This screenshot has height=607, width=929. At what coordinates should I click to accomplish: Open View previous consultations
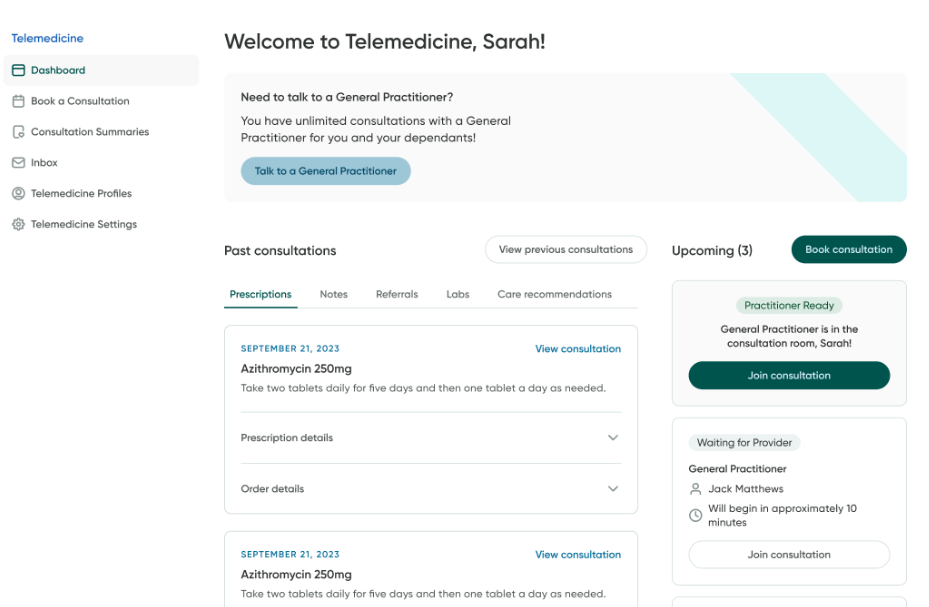coord(565,249)
